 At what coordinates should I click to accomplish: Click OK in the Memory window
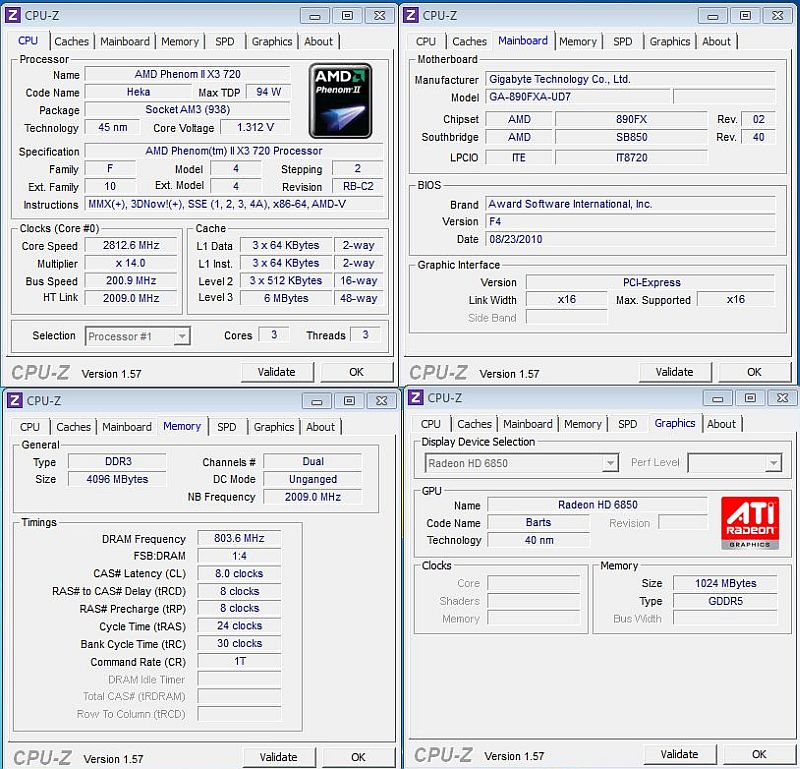(359, 757)
